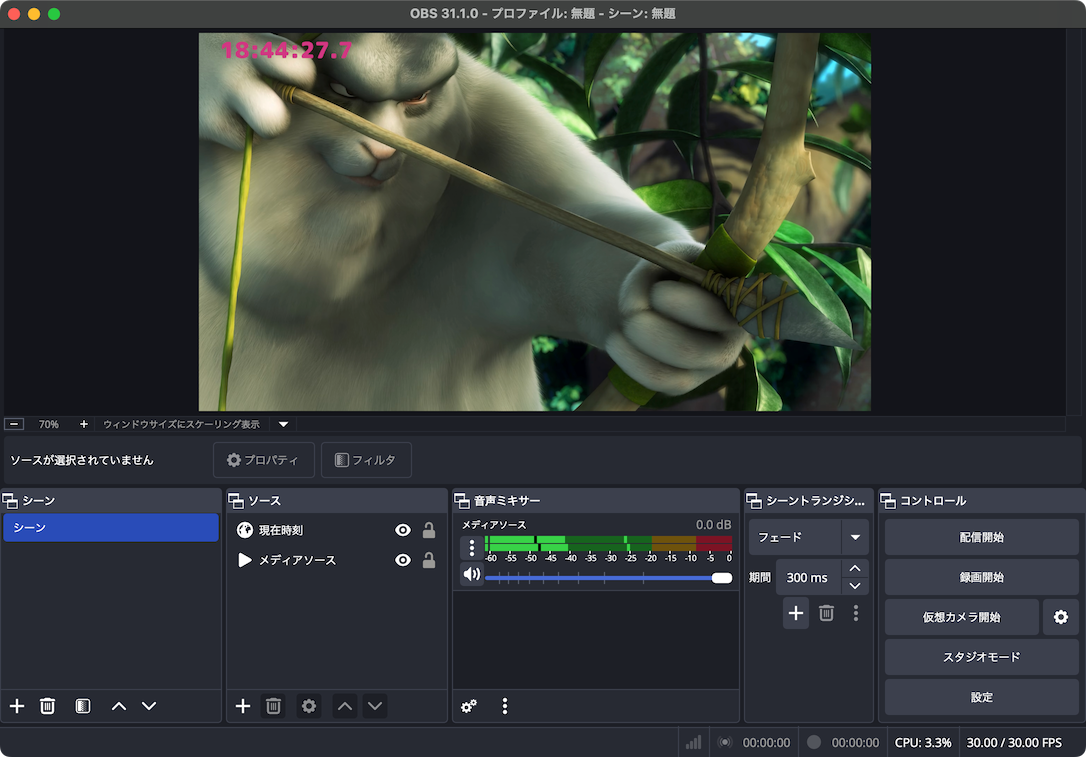This screenshot has width=1086, height=757.
Task: Select the 現在時刻 source row
Action: (x=337, y=530)
